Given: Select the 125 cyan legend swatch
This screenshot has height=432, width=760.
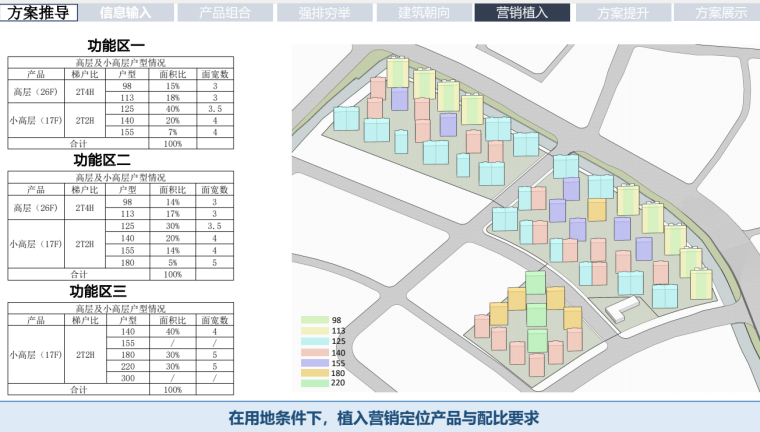Looking at the screenshot, I should tap(314, 341).
